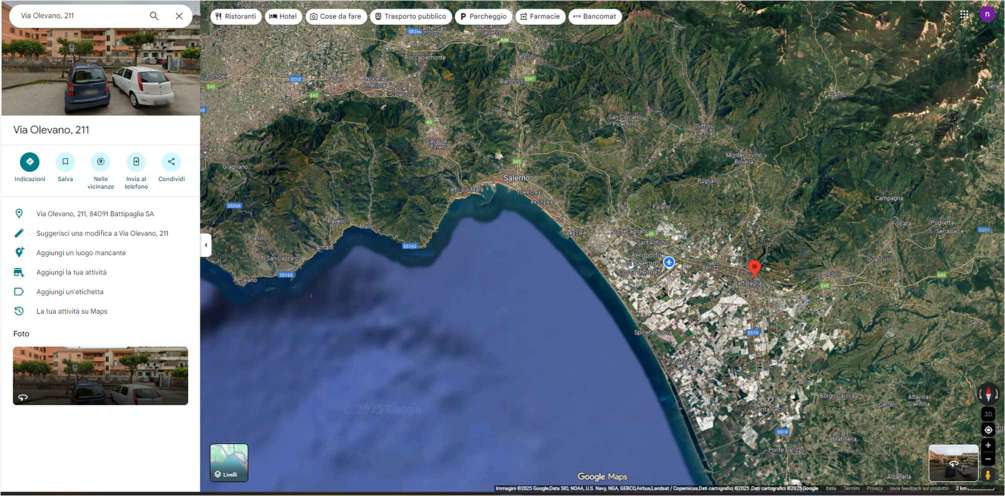Click the my-location target icon
1005x496 pixels.
pos(988,430)
